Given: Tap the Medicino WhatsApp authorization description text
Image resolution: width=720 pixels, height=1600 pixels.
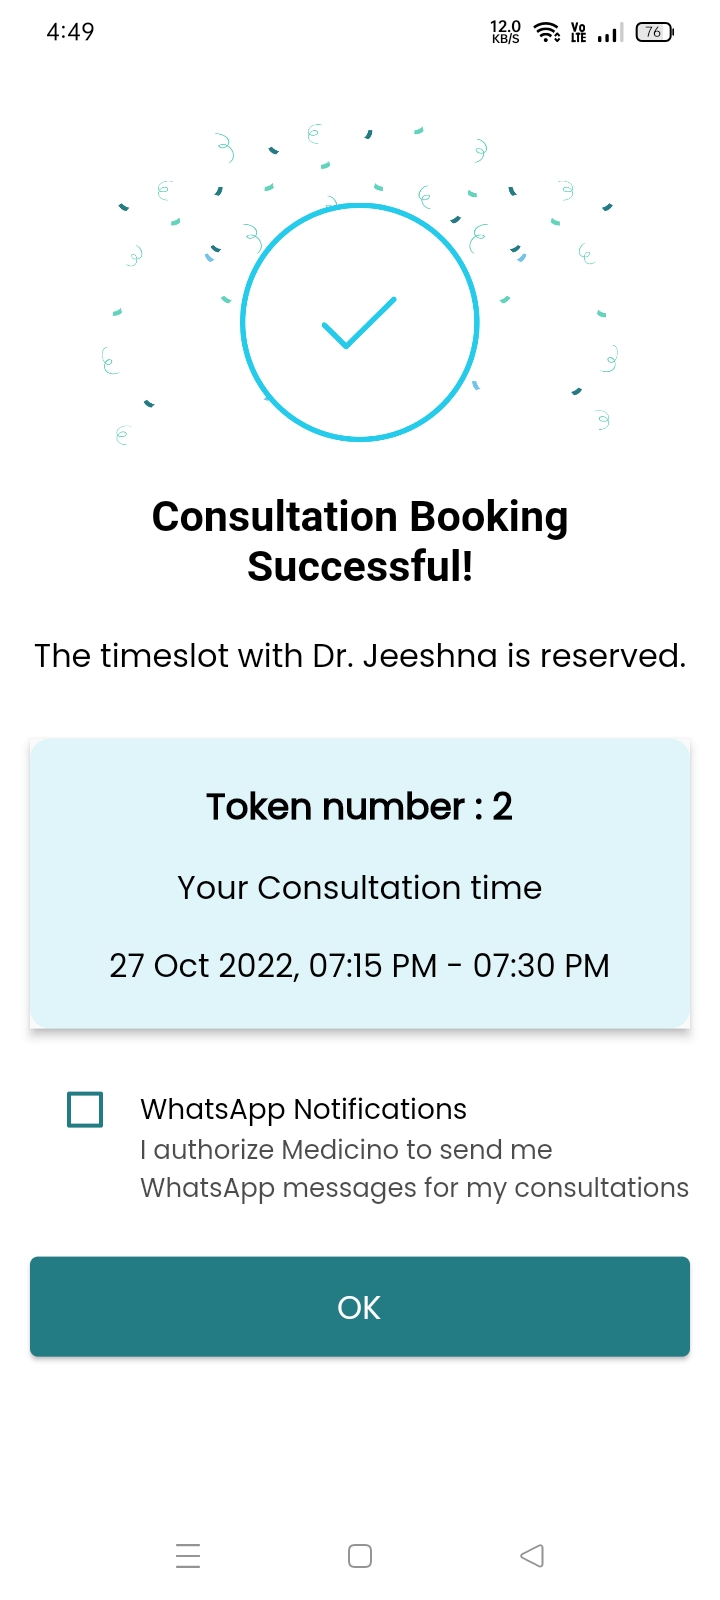Looking at the screenshot, I should (x=413, y=1168).
